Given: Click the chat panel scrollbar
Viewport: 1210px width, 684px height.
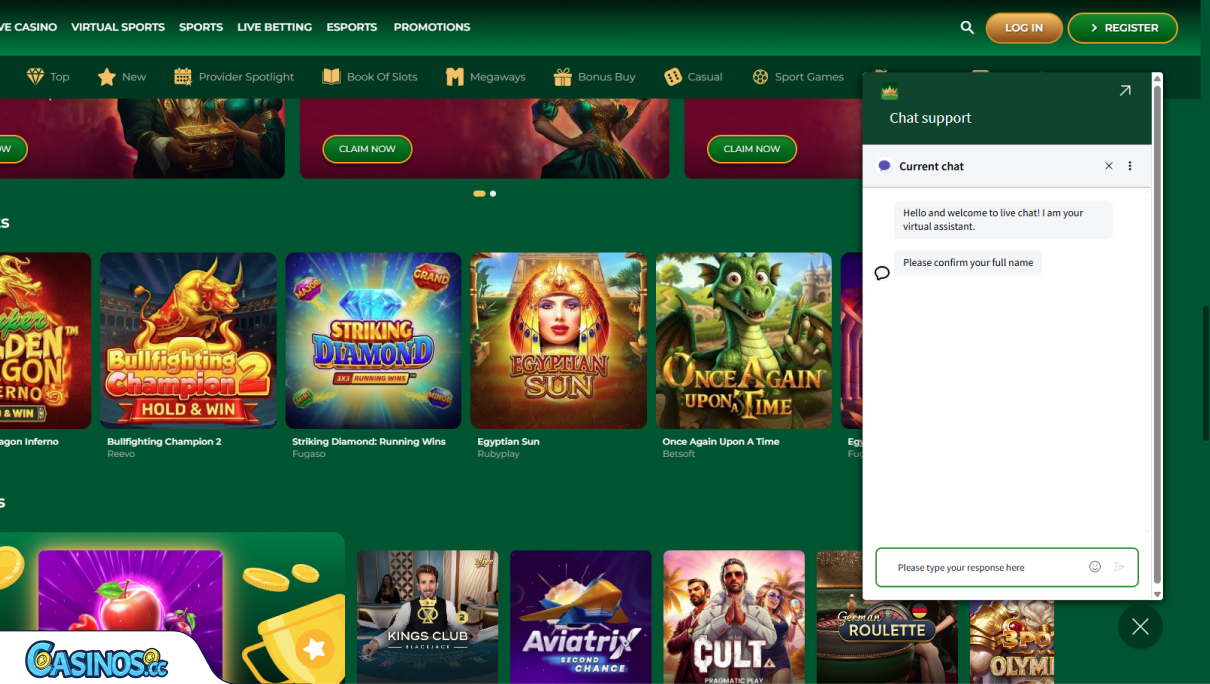Looking at the screenshot, I should tap(1158, 336).
